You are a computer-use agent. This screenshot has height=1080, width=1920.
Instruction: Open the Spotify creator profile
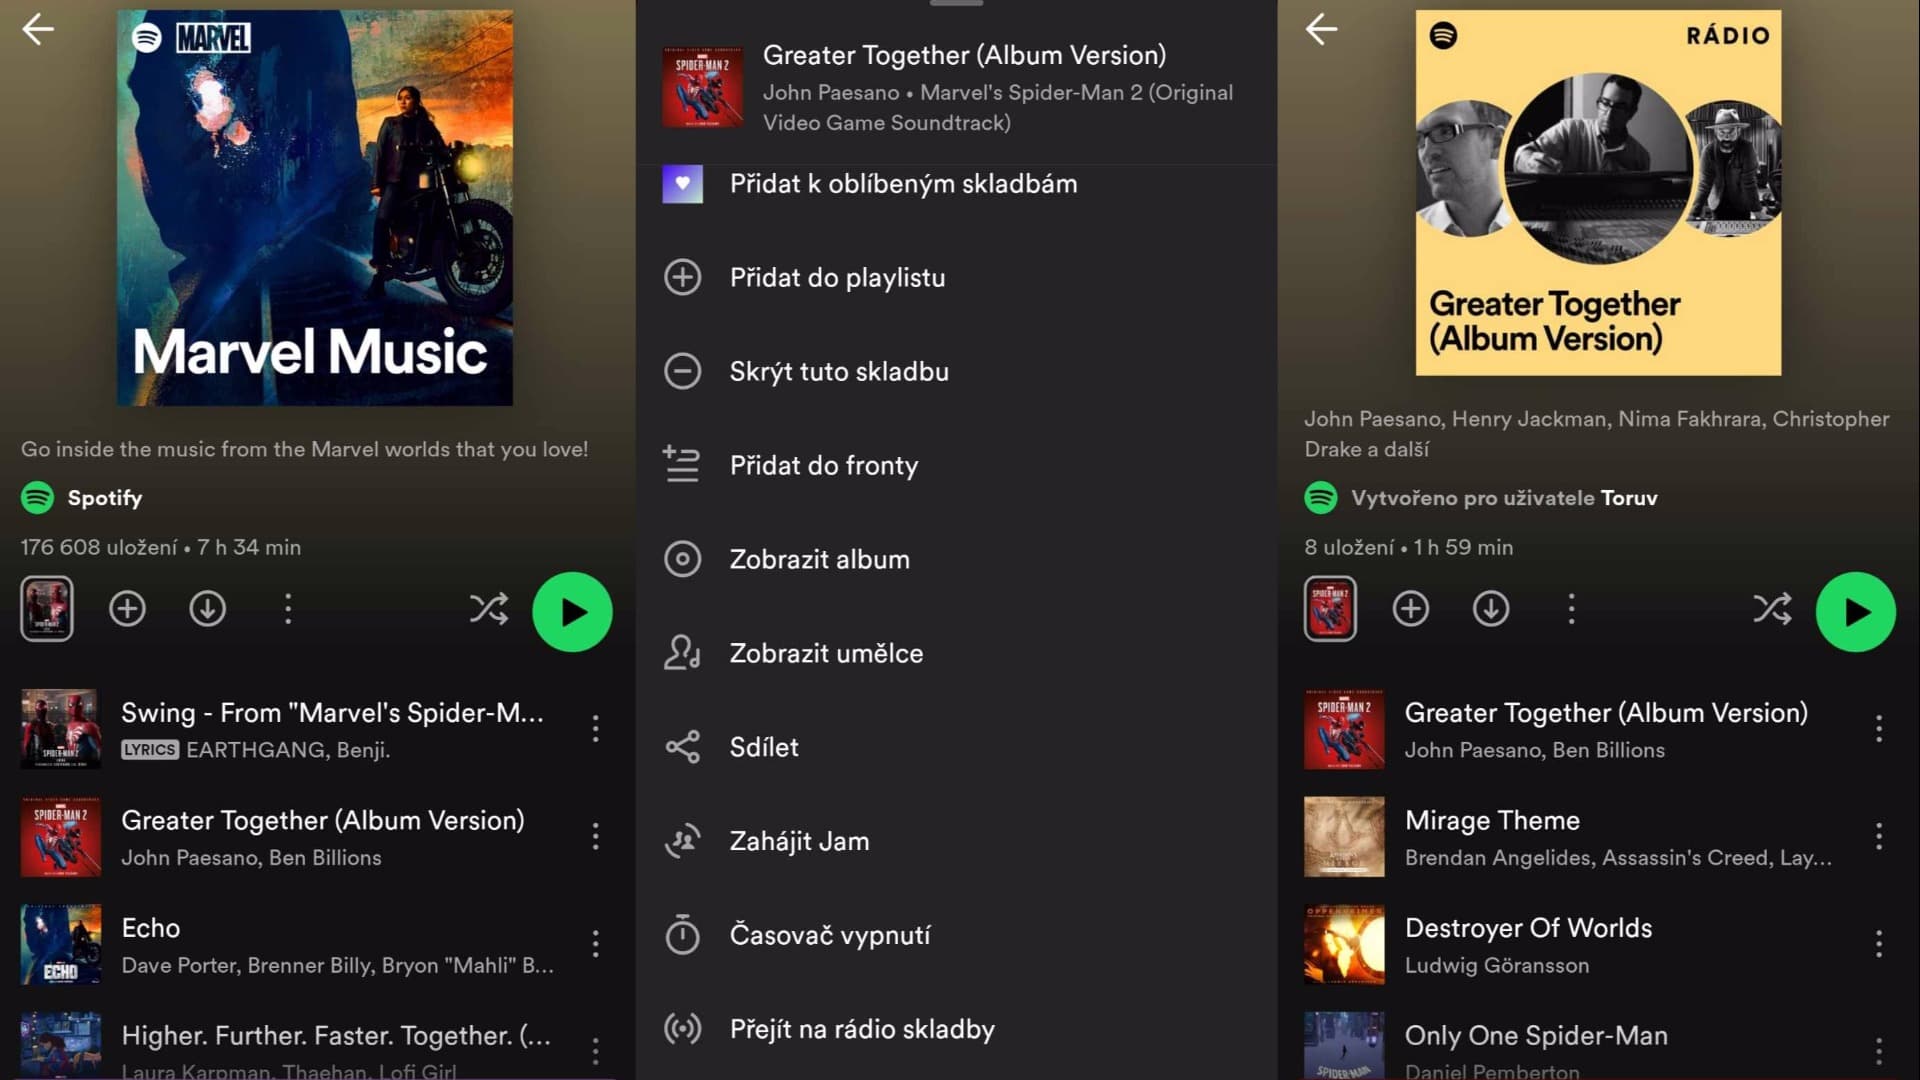81,497
